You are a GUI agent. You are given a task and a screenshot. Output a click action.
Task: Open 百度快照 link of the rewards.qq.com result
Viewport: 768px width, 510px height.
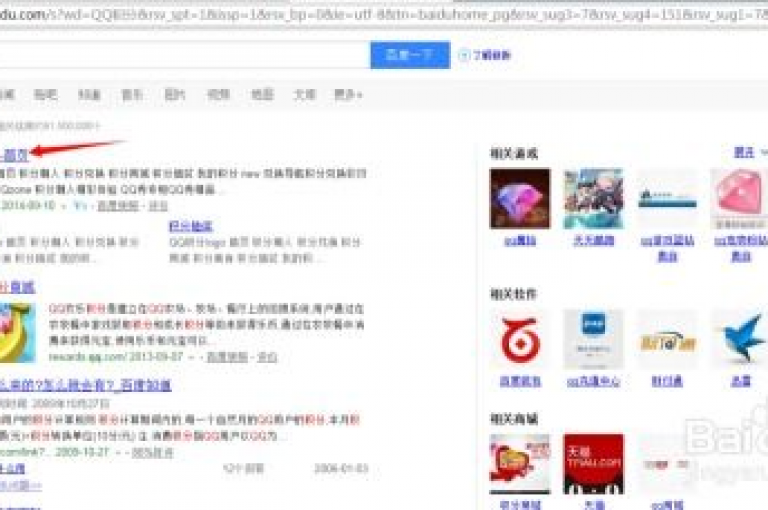227,357
